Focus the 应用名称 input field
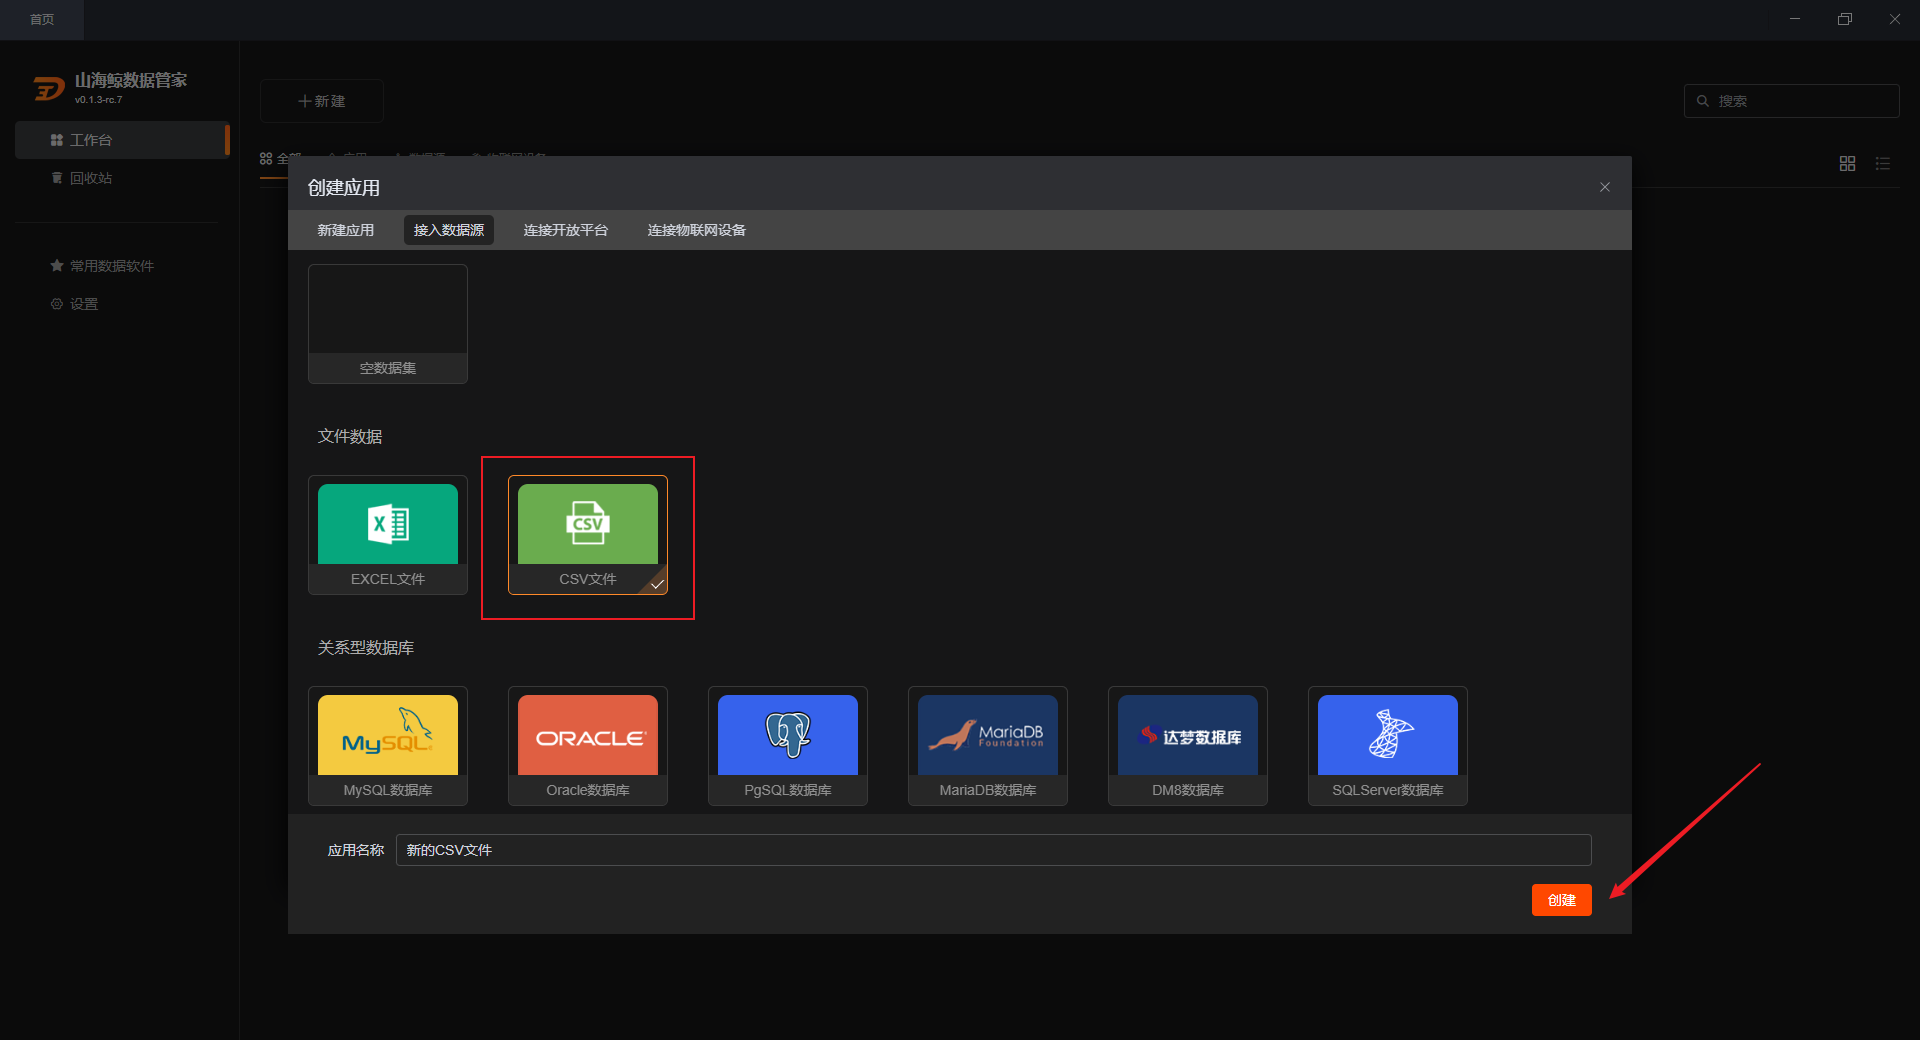The height and width of the screenshot is (1040, 1920). (x=994, y=850)
